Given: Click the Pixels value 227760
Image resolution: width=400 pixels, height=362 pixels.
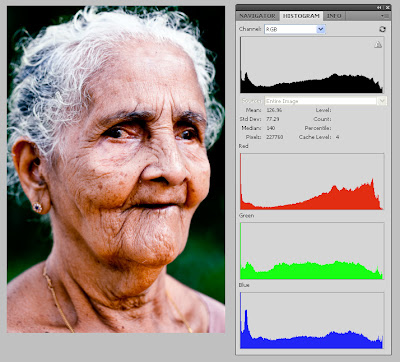Looking at the screenshot, I should [275, 137].
